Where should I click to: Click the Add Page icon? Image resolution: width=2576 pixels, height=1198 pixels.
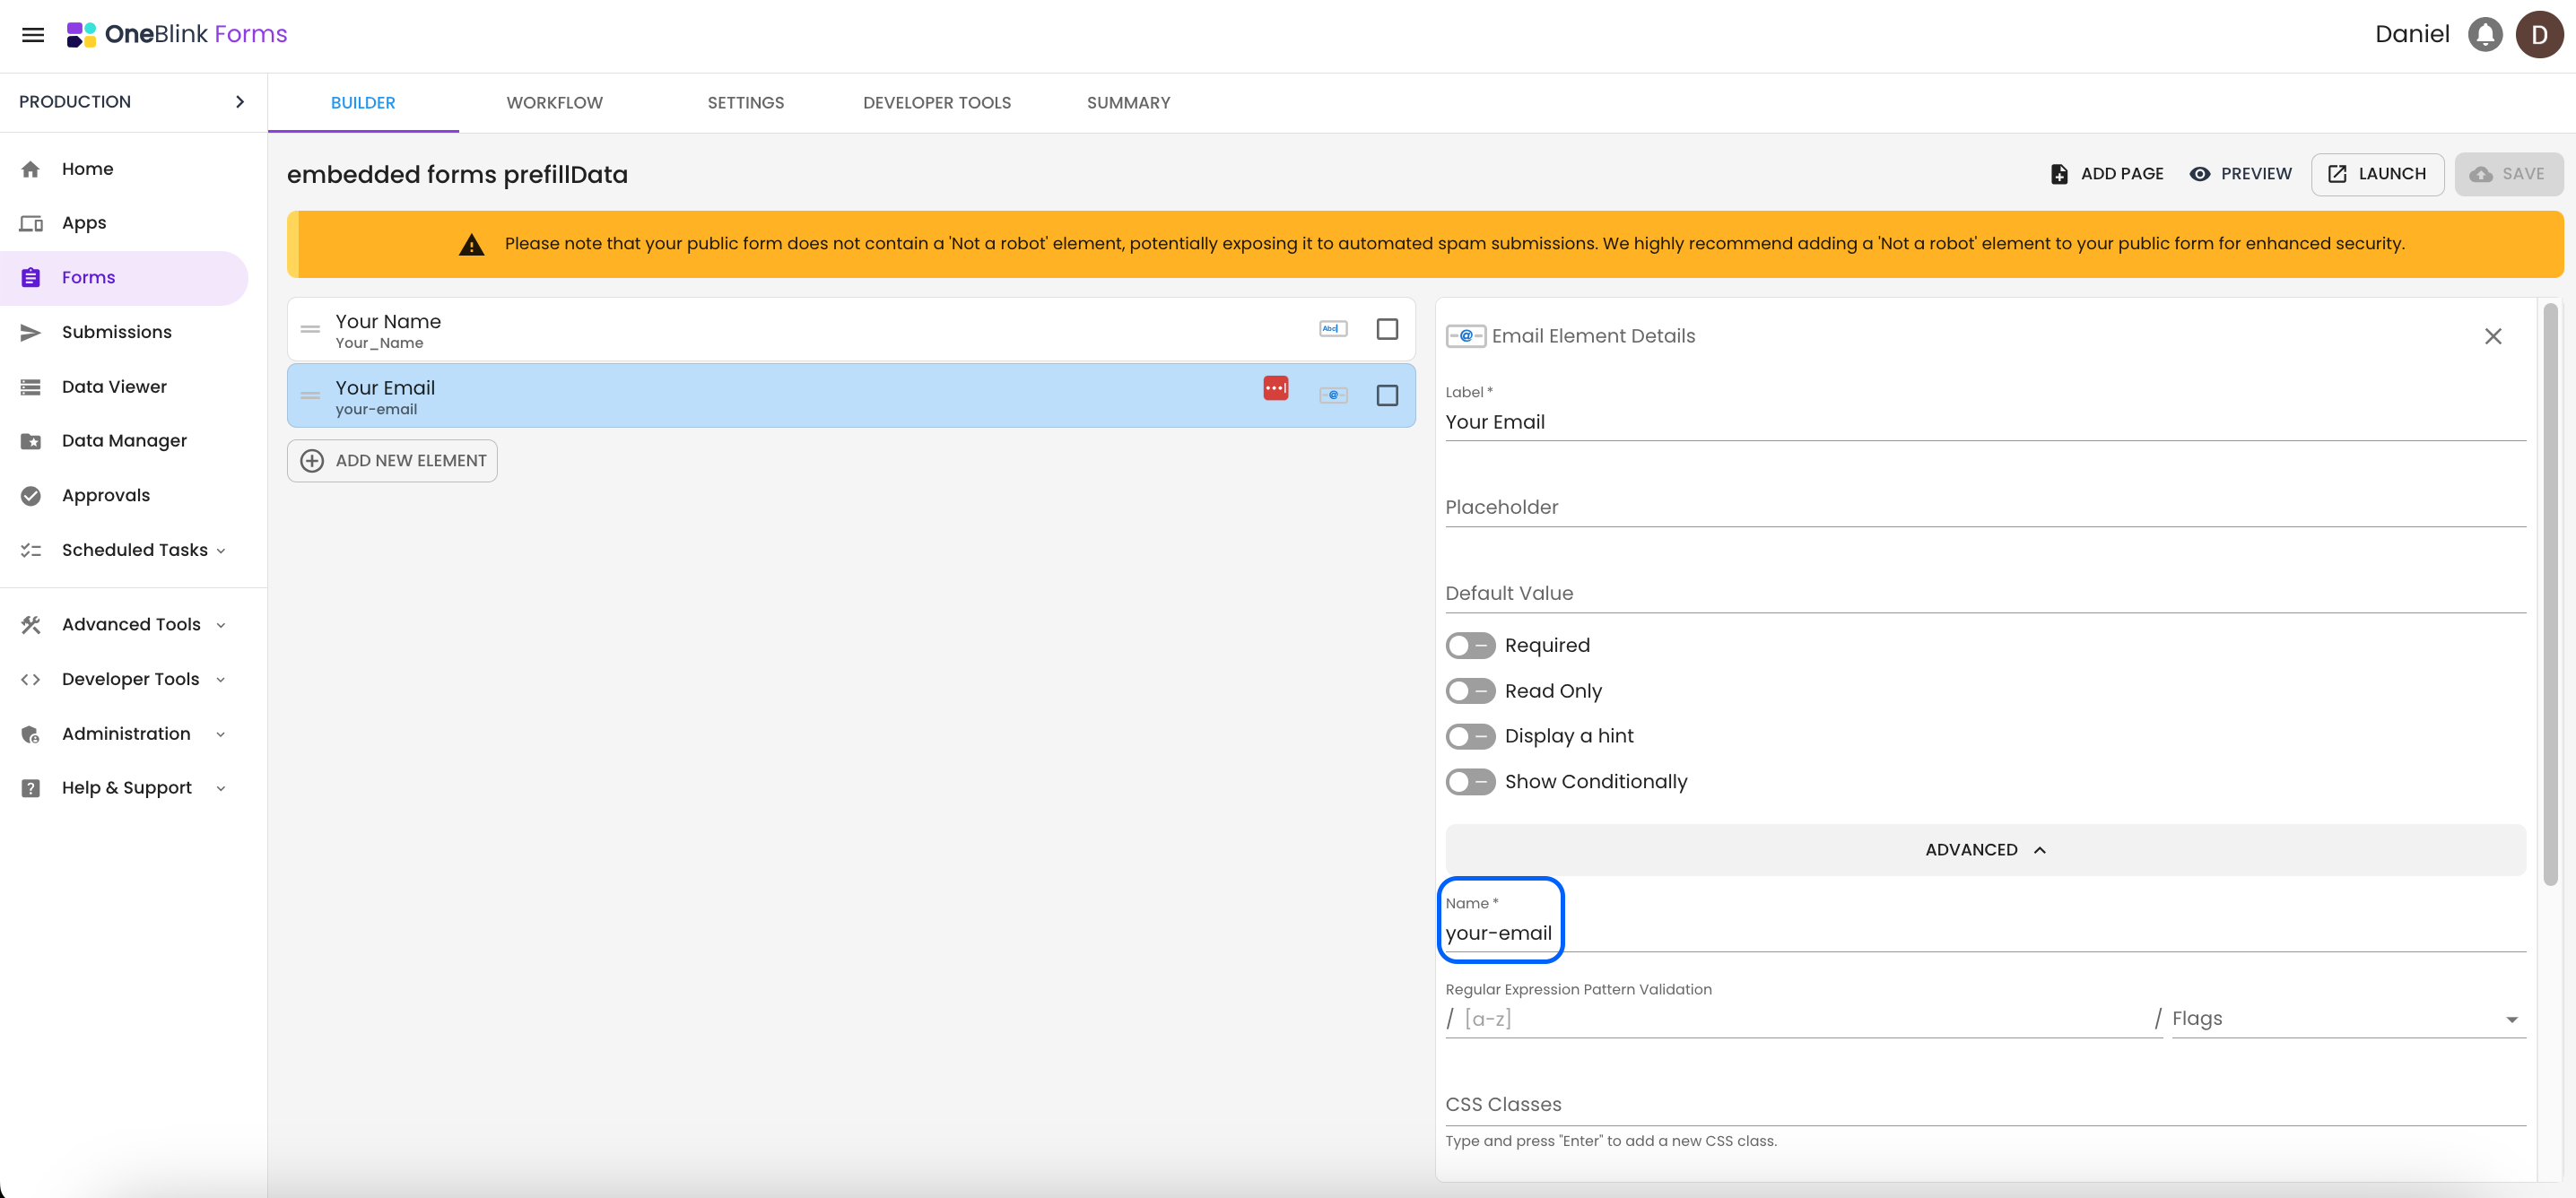click(2059, 174)
